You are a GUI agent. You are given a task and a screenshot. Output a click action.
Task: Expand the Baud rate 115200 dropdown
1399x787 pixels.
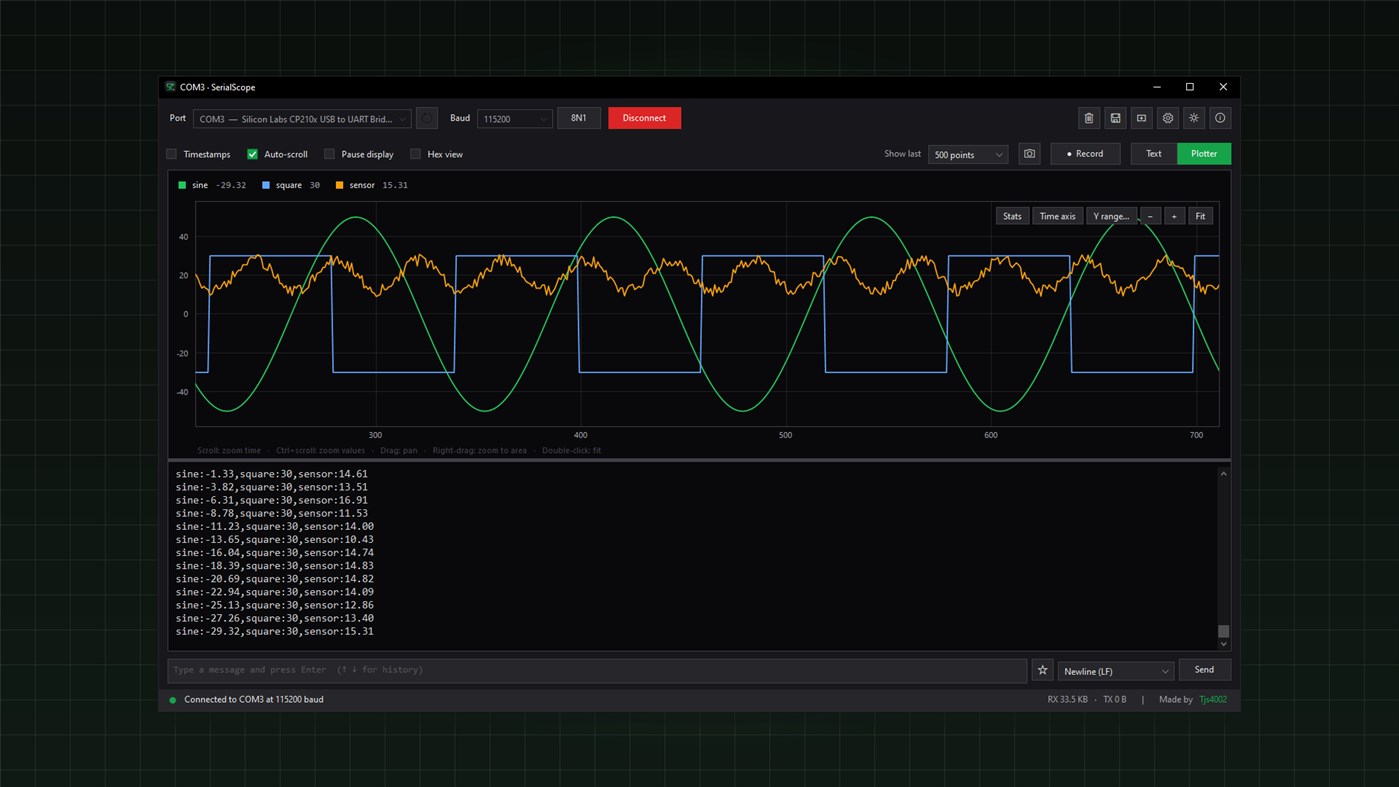coord(515,119)
